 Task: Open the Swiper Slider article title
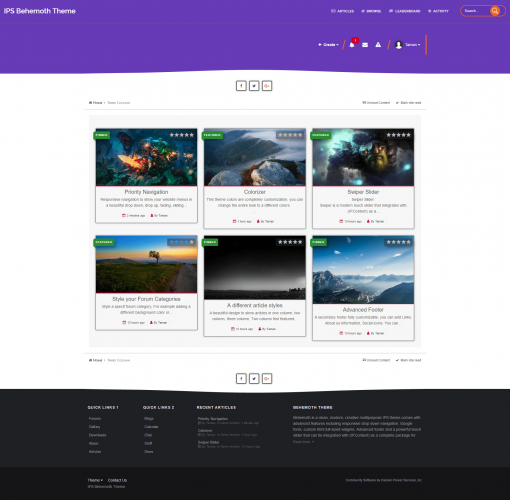coord(363,192)
